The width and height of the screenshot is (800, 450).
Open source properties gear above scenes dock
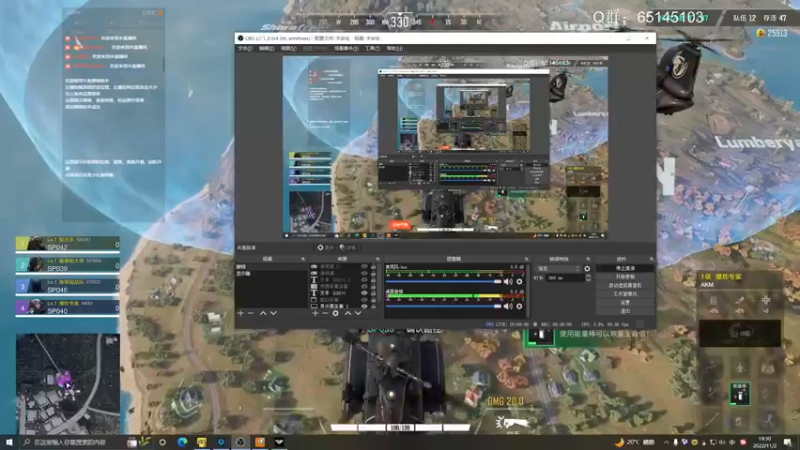pyautogui.click(x=325, y=247)
